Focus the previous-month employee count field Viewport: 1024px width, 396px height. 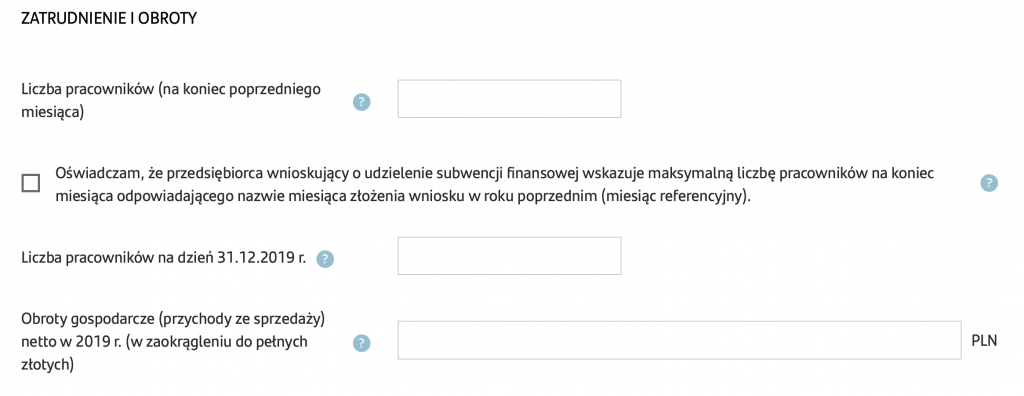click(x=509, y=99)
